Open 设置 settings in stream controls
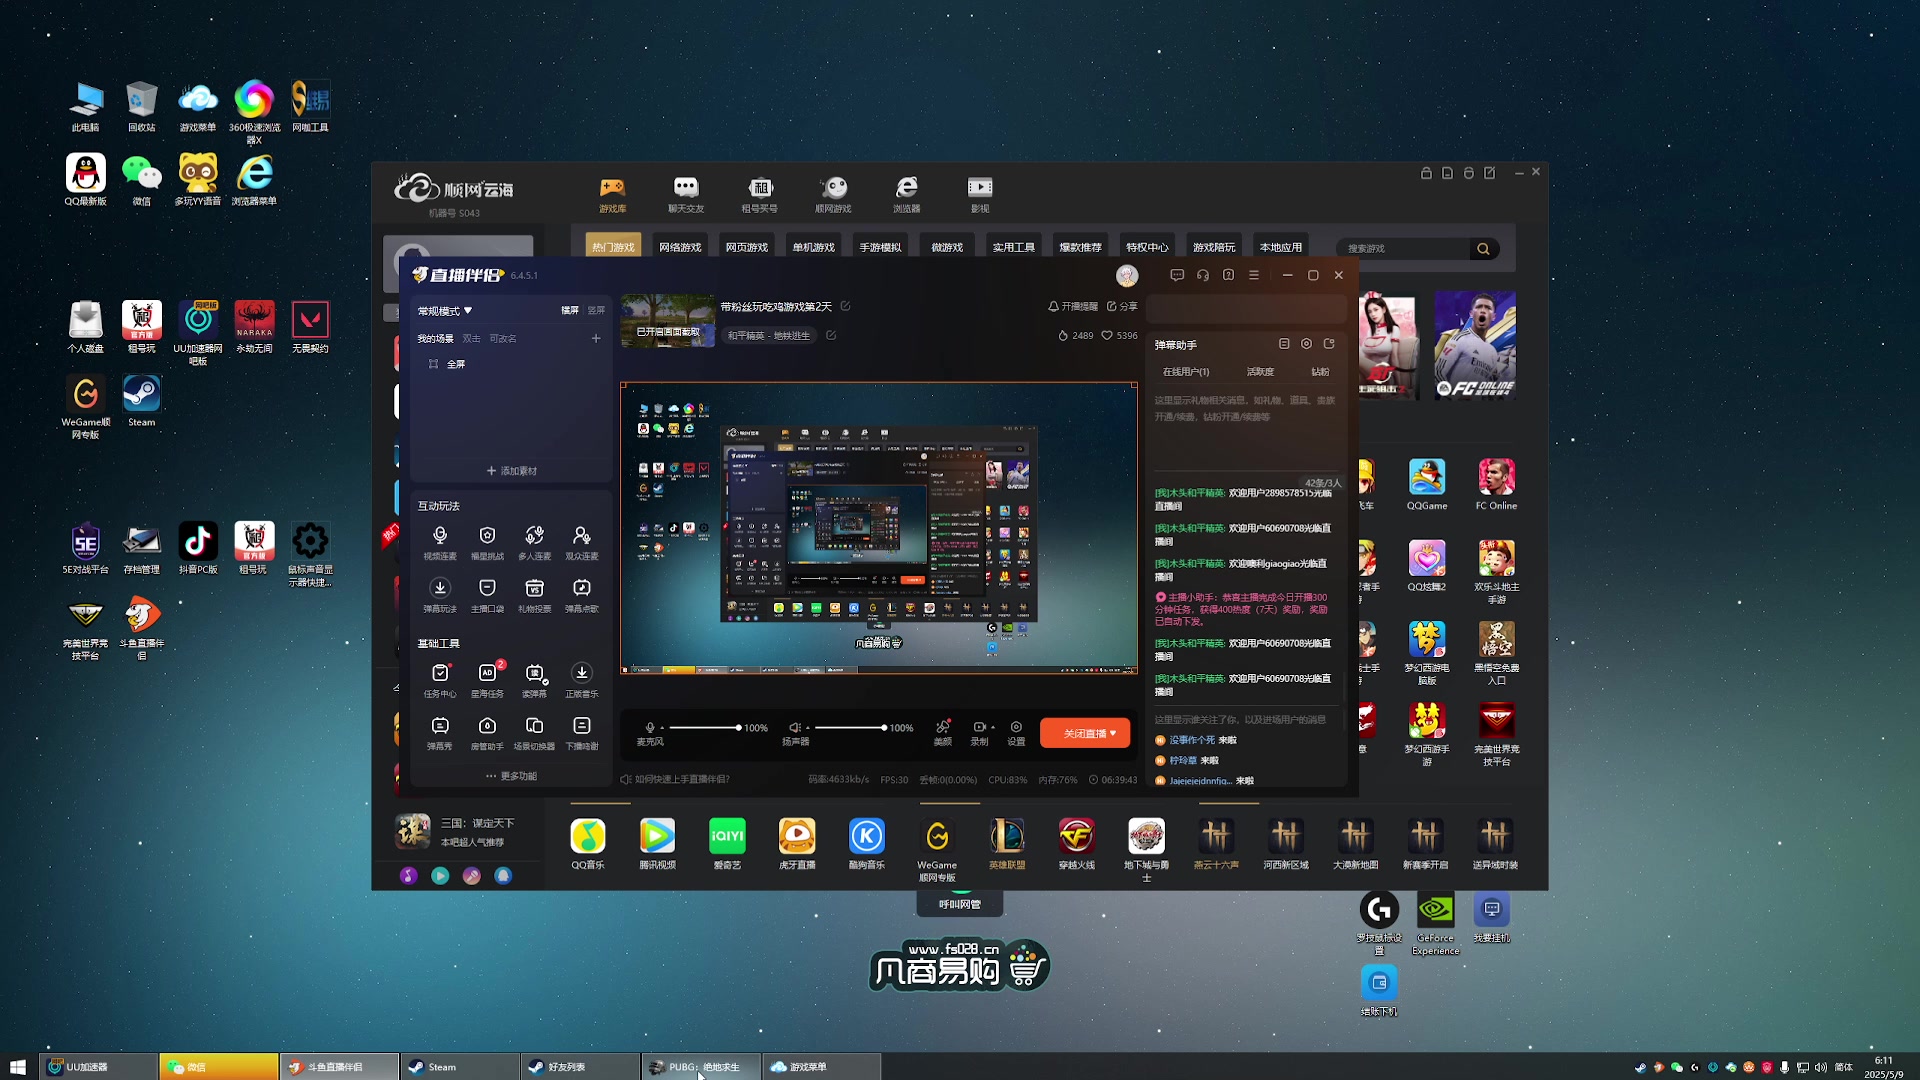This screenshot has height=1080, width=1920. coord(1016,733)
